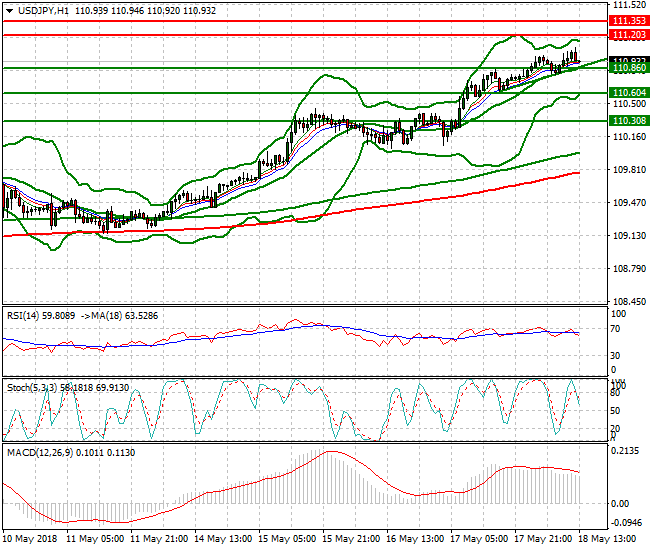Click the 109.130 price scale value
This screenshot has width=650, height=550.
click(x=629, y=235)
